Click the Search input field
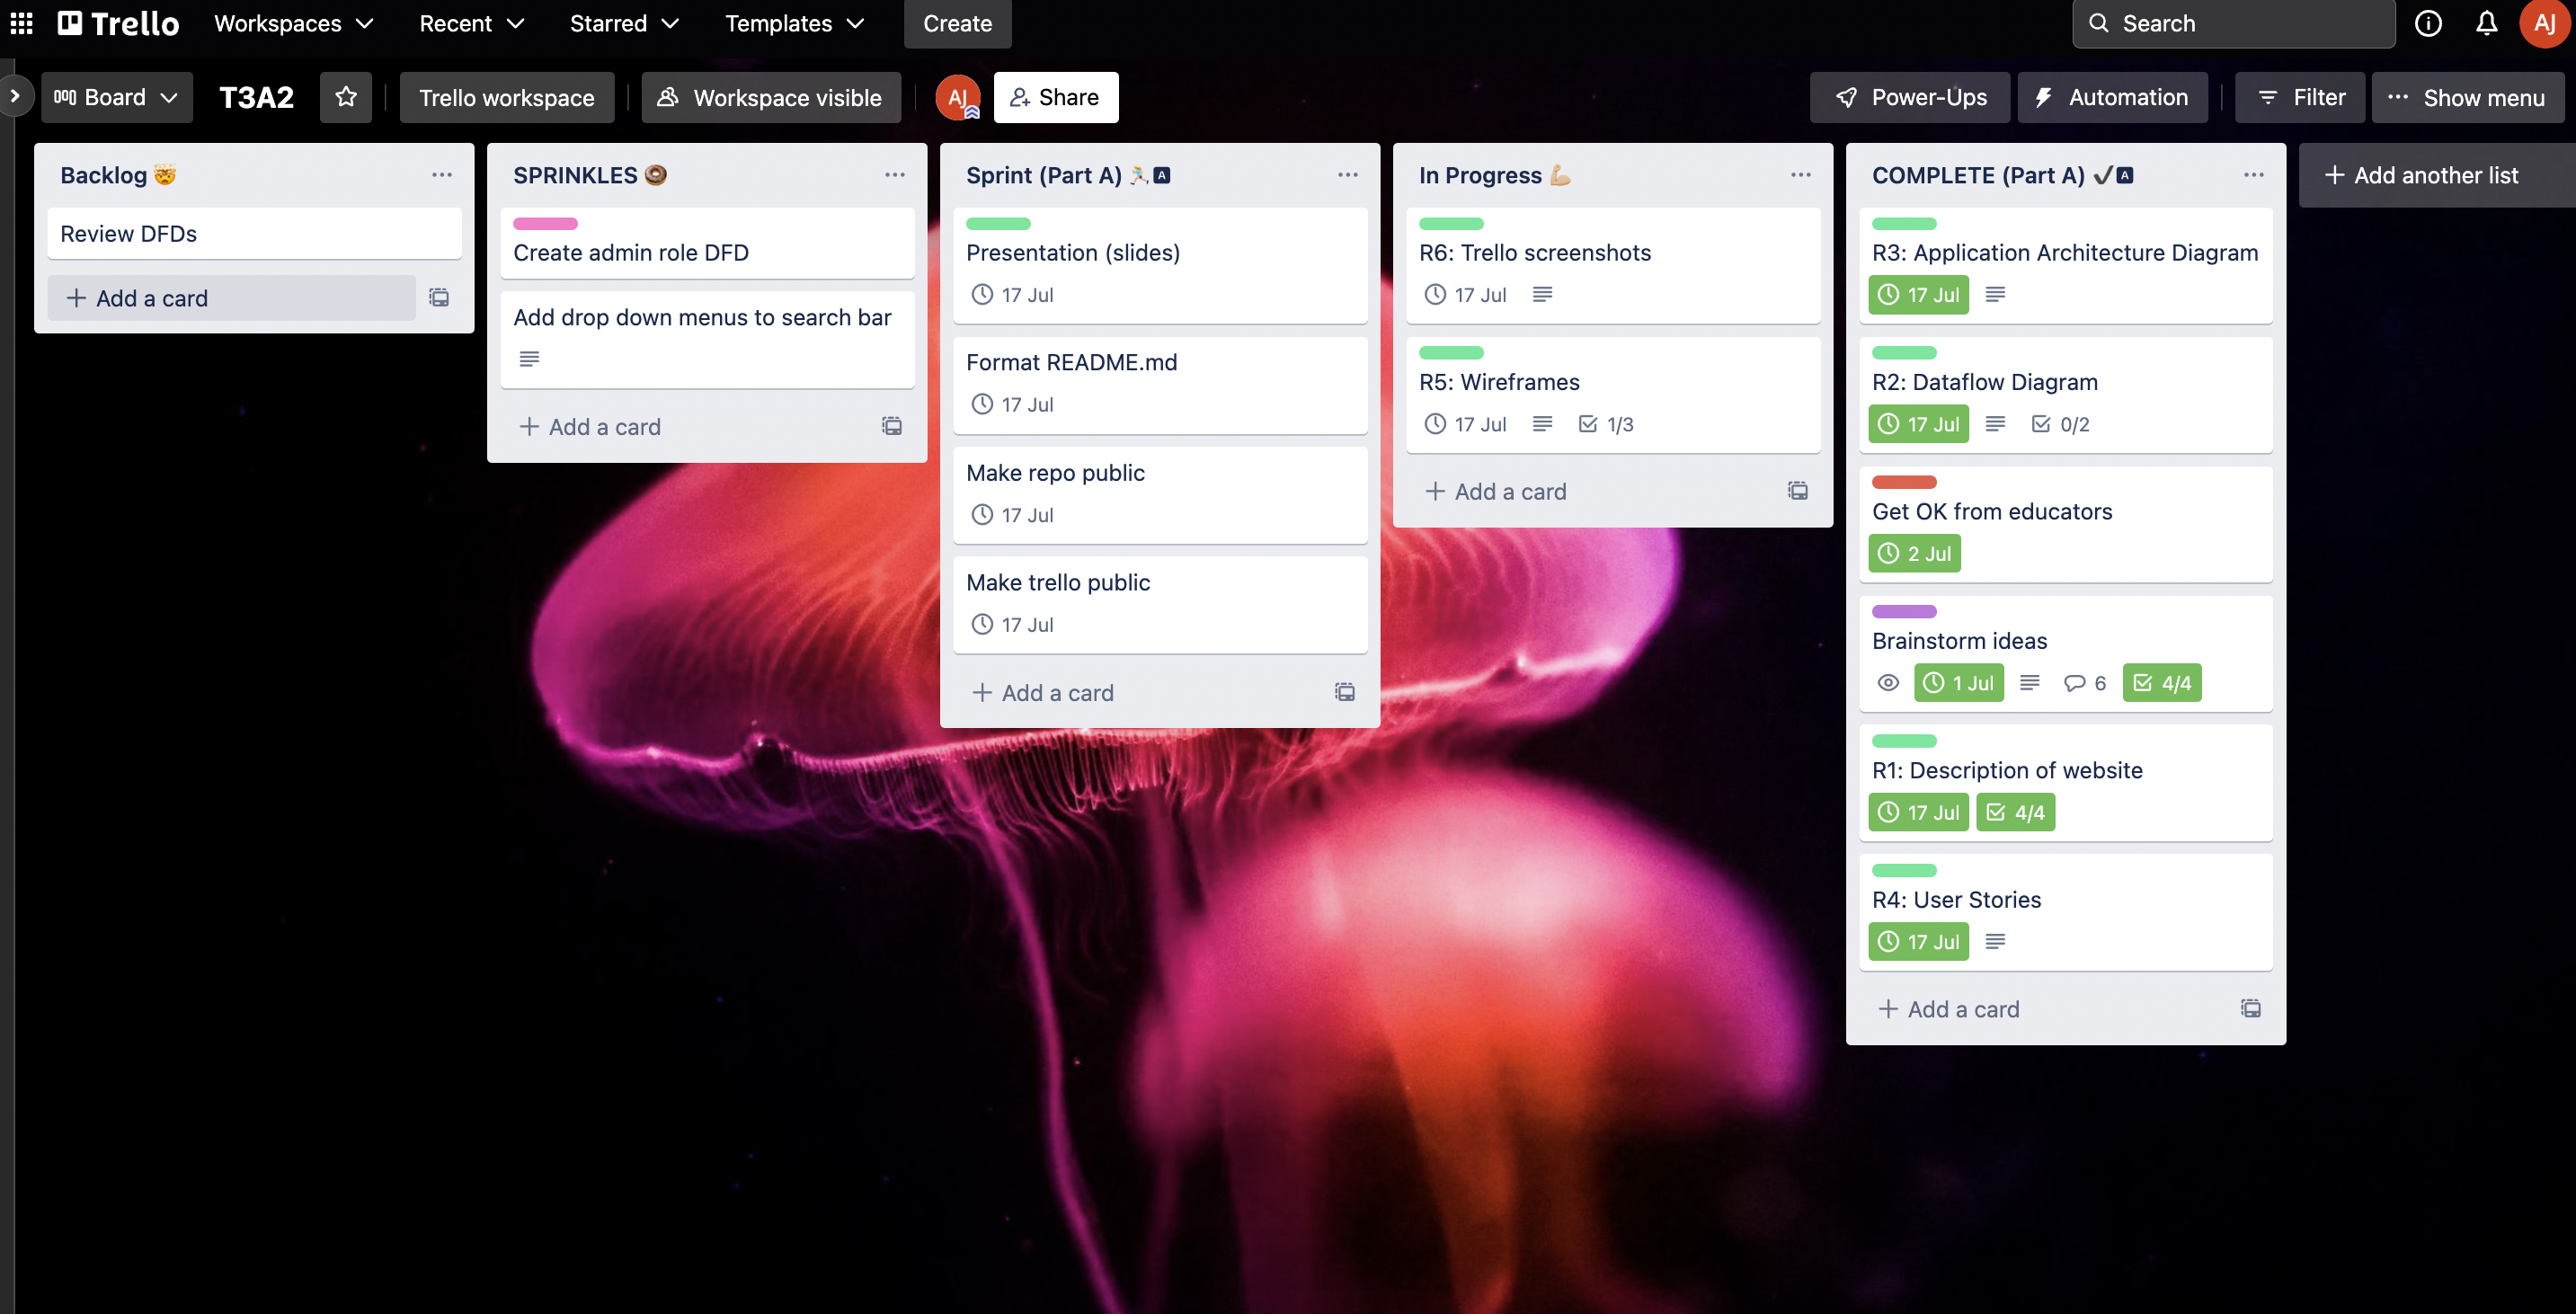 2234,23
